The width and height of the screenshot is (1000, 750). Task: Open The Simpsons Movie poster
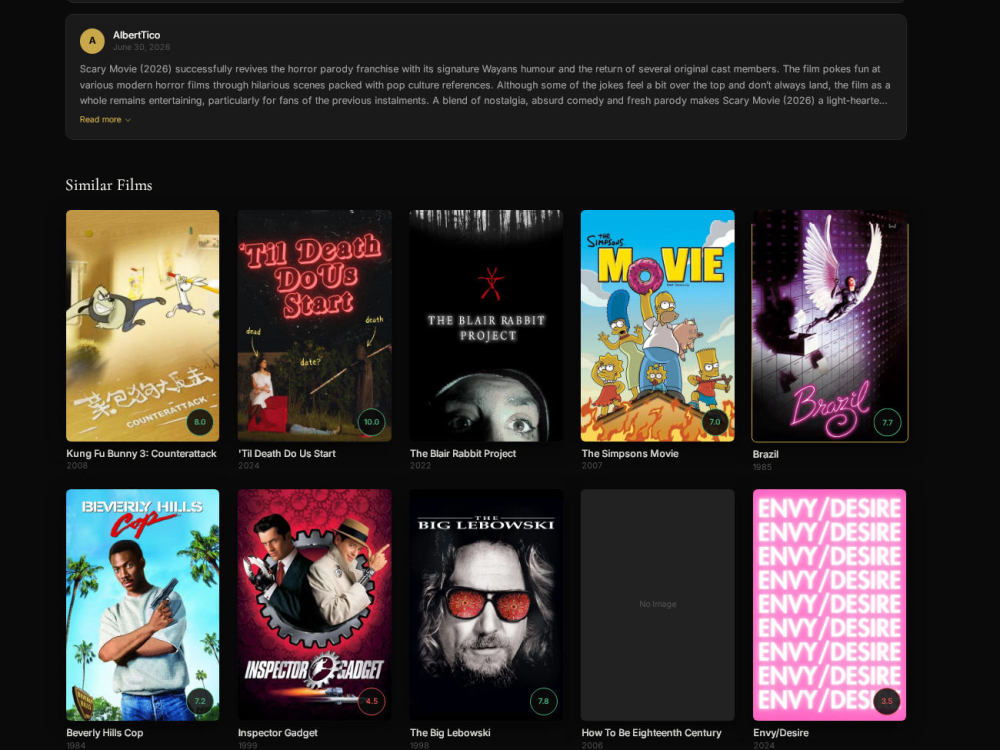pos(658,326)
